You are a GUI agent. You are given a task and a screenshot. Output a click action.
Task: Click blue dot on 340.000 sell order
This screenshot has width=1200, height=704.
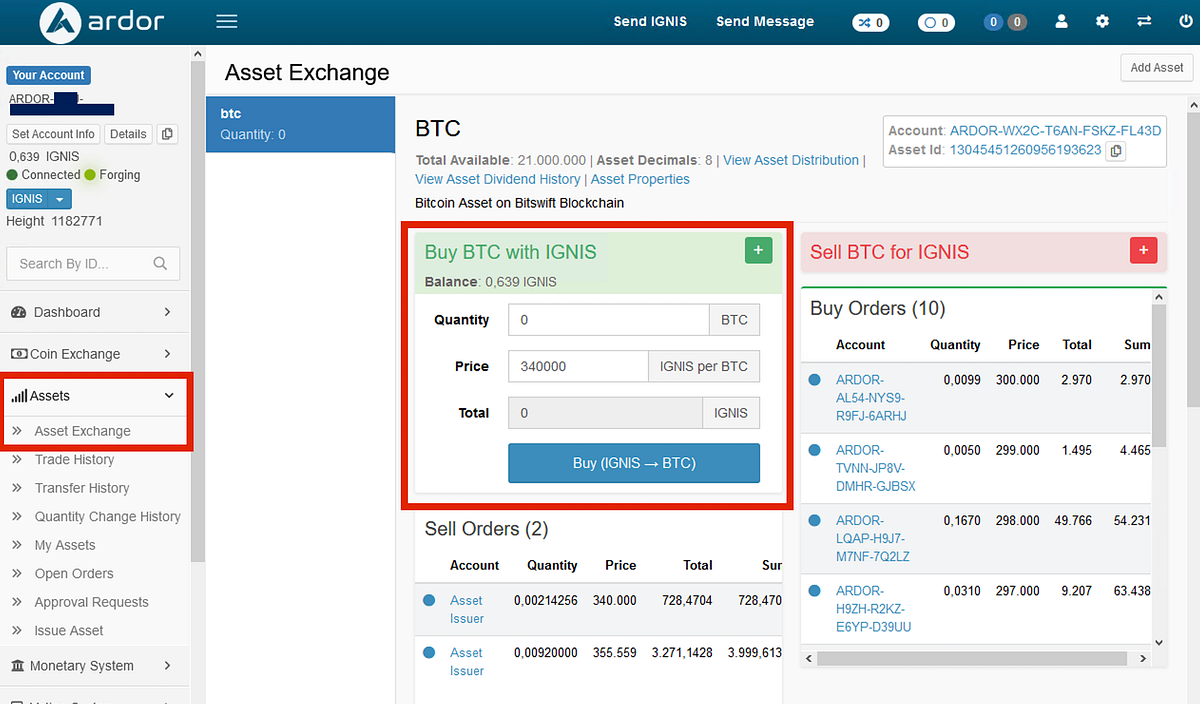click(x=429, y=600)
